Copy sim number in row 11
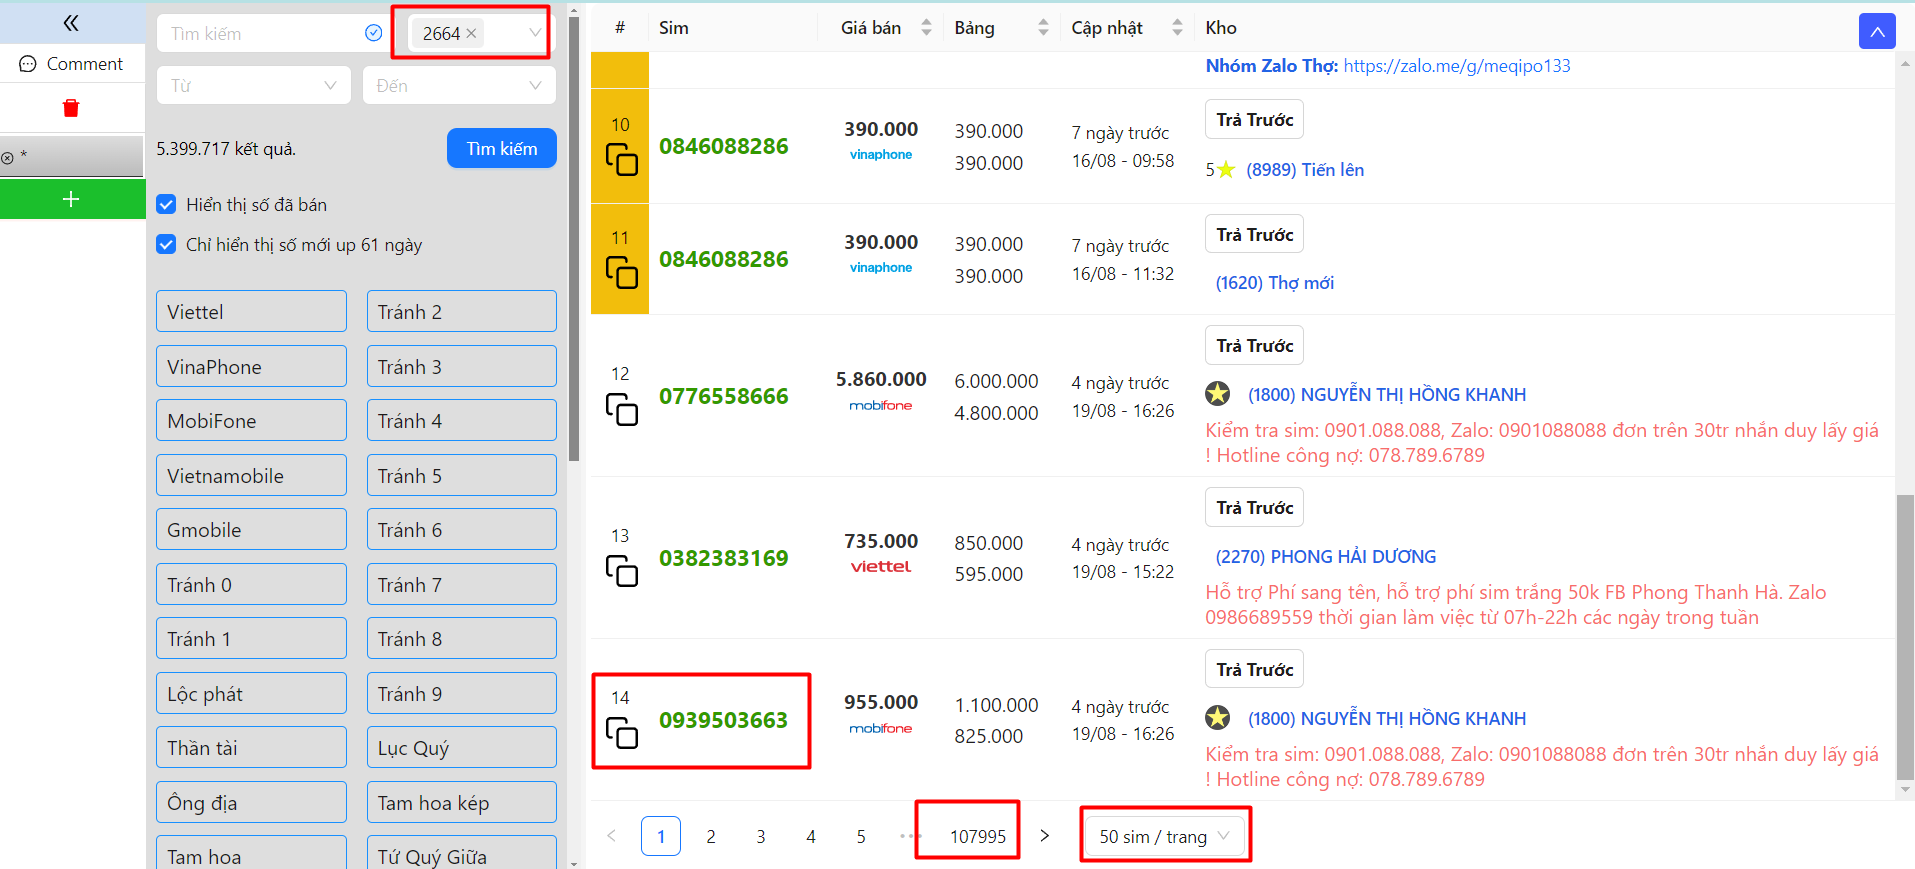The image size is (1915, 869). (621, 272)
